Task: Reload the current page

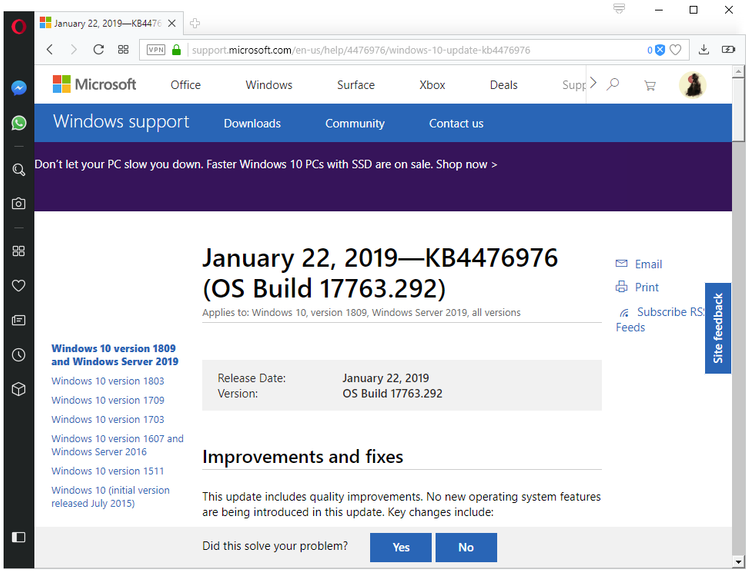Action: 99,49
